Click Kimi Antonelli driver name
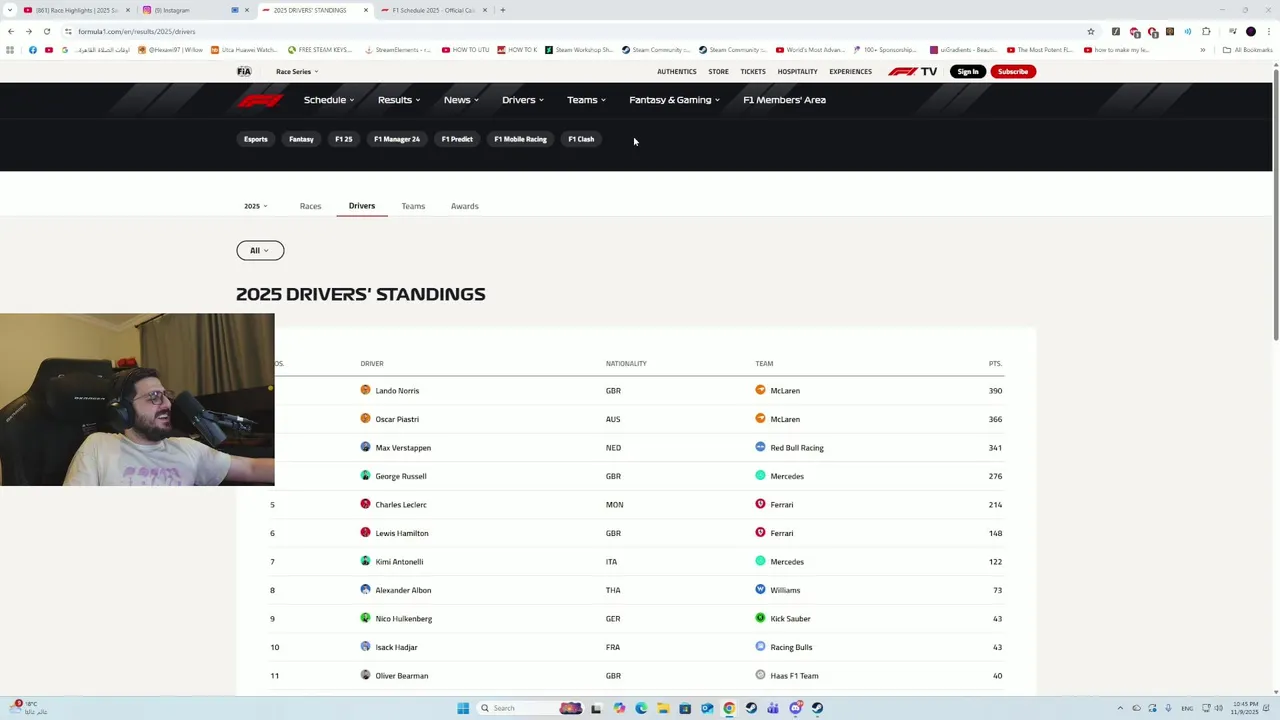 coord(399,561)
